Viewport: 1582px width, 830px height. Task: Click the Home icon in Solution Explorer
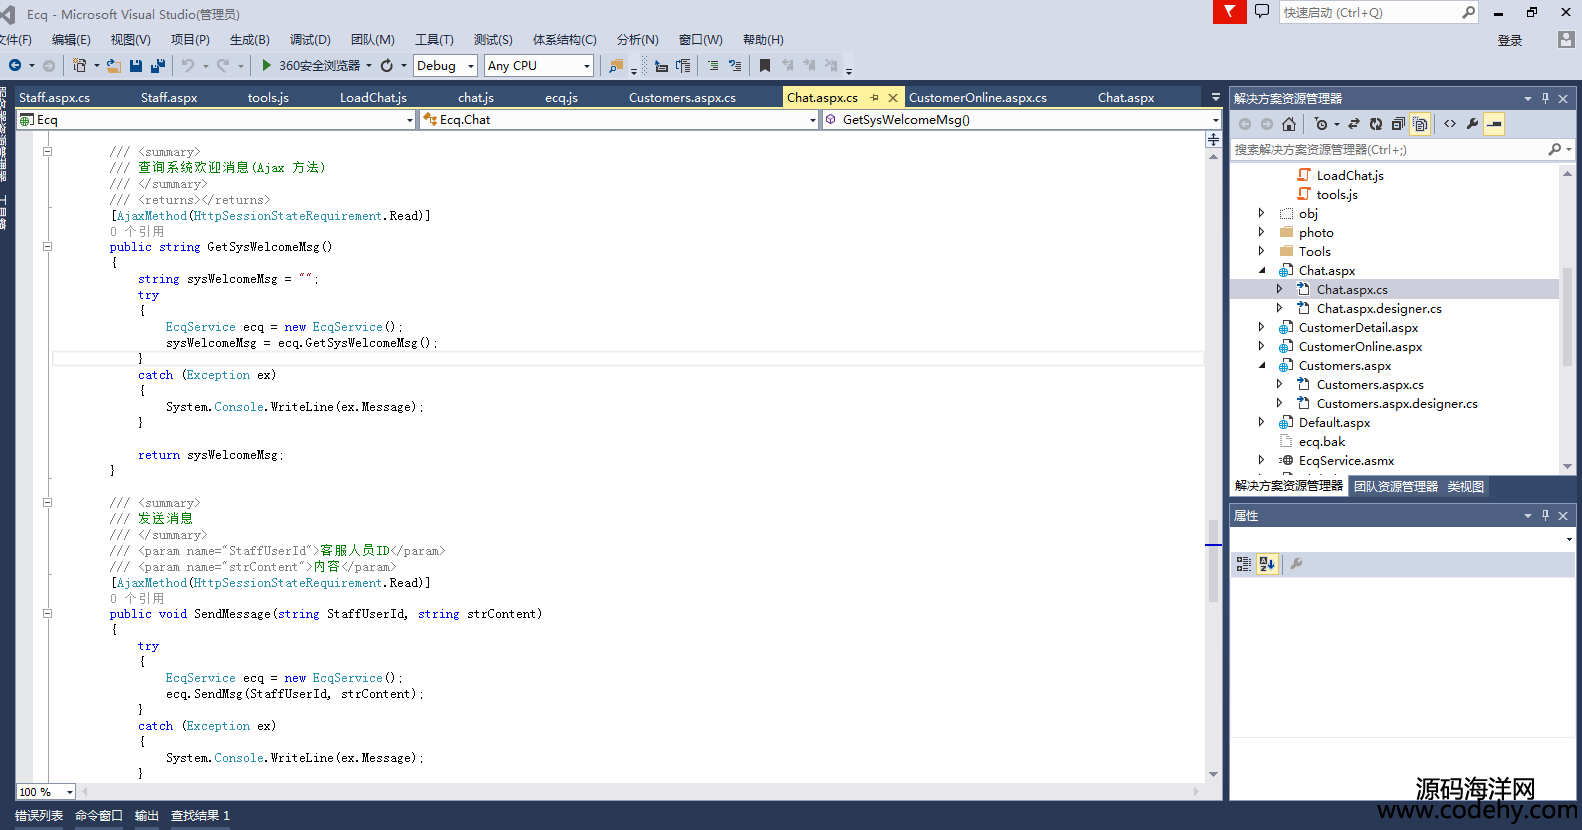coord(1289,124)
